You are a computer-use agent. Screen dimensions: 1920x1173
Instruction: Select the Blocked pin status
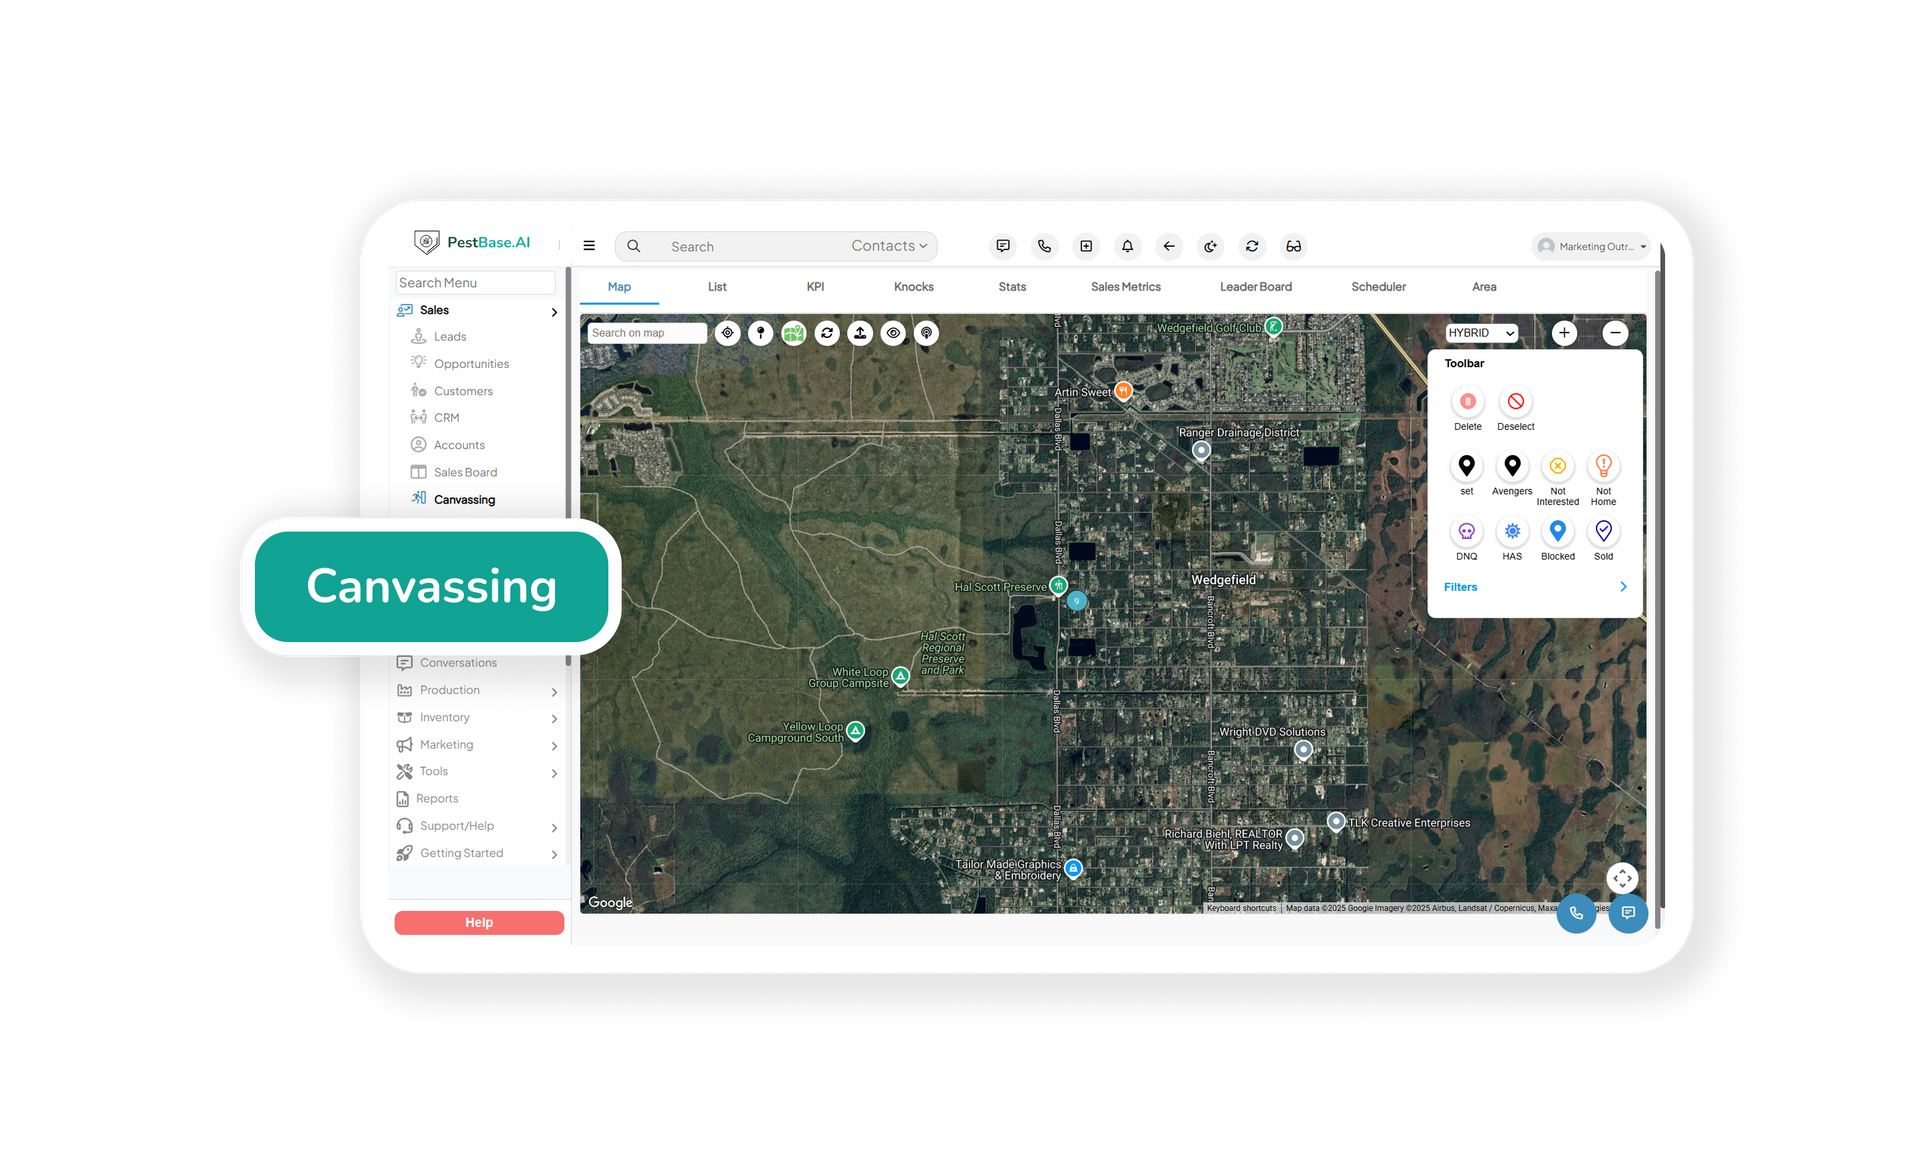pyautogui.click(x=1558, y=539)
